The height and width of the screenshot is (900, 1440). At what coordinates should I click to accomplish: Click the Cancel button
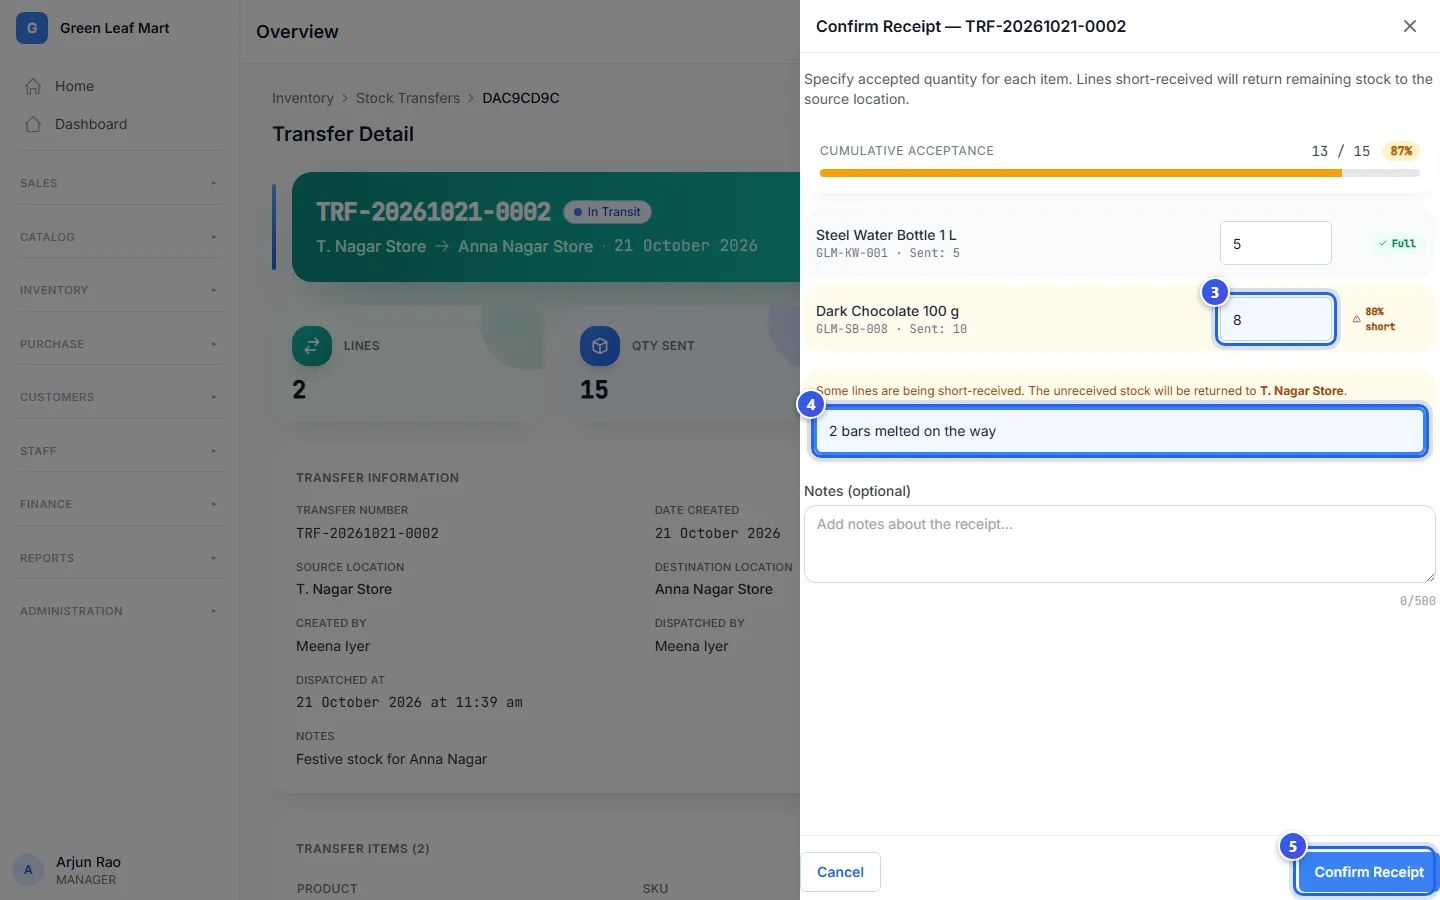(x=840, y=872)
